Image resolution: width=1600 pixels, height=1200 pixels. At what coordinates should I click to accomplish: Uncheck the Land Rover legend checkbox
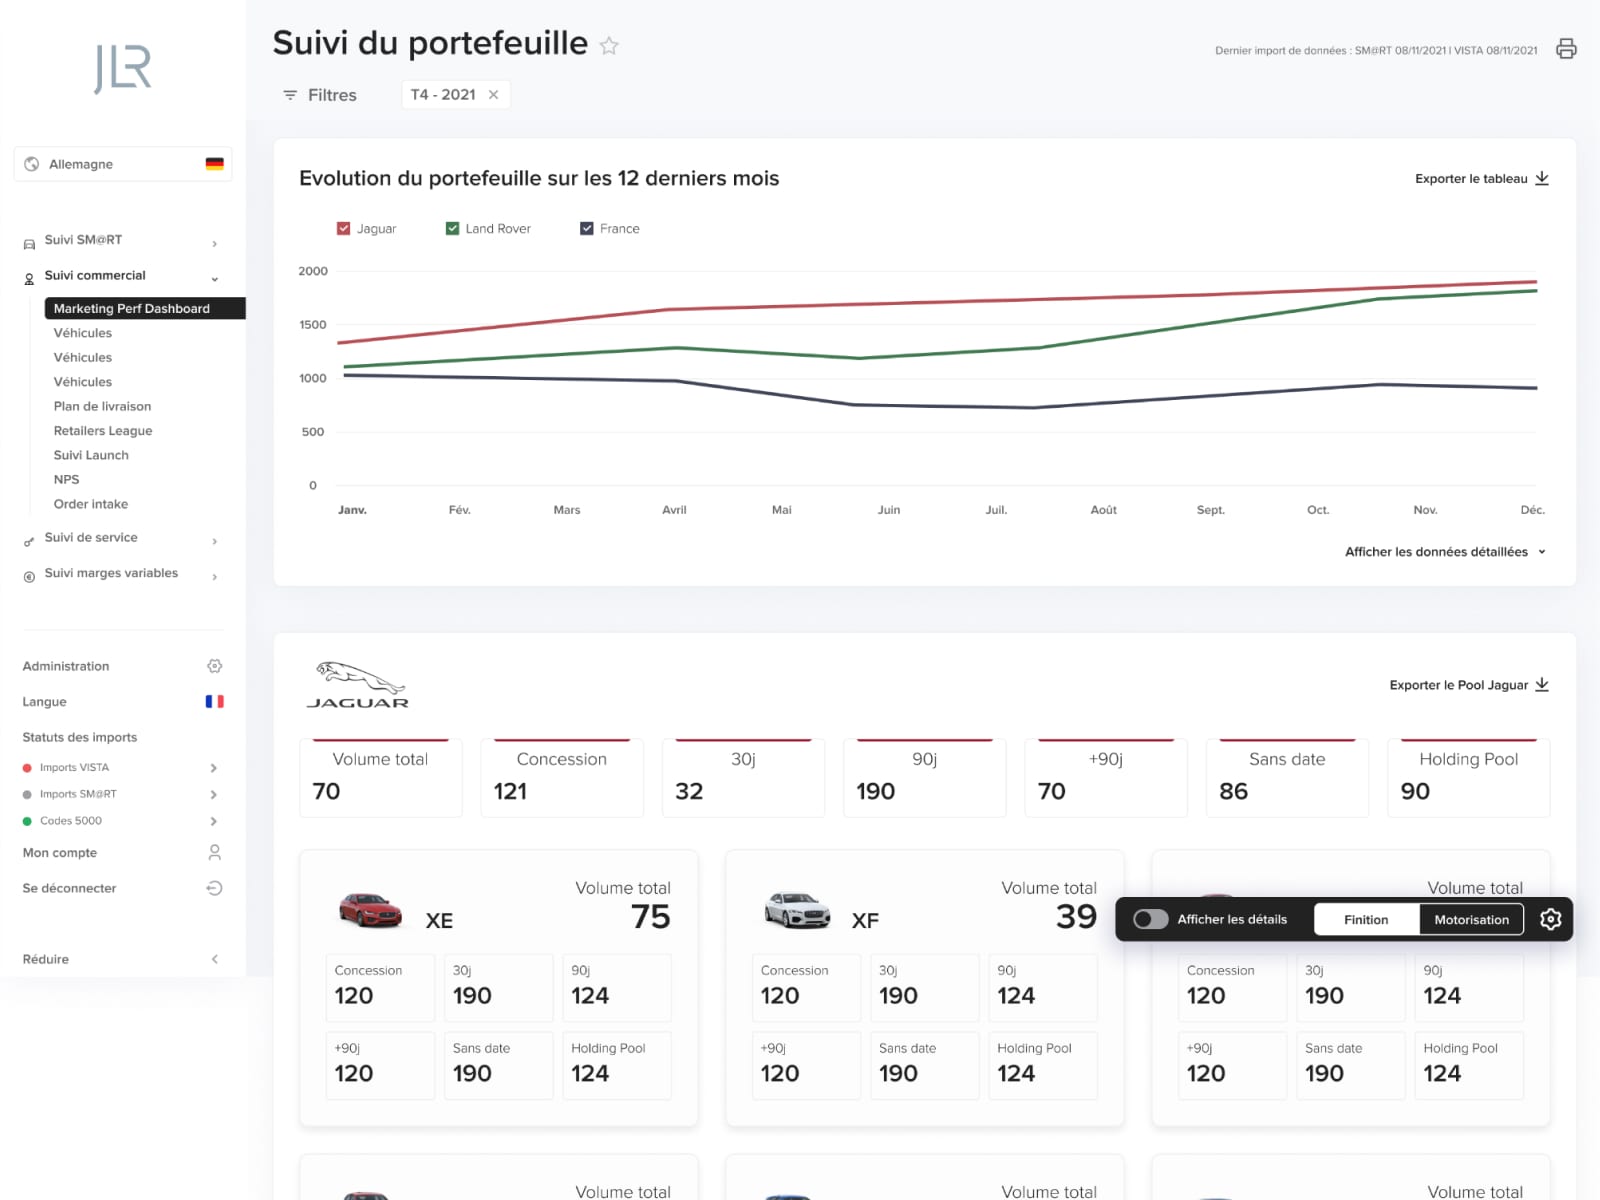pyautogui.click(x=452, y=228)
